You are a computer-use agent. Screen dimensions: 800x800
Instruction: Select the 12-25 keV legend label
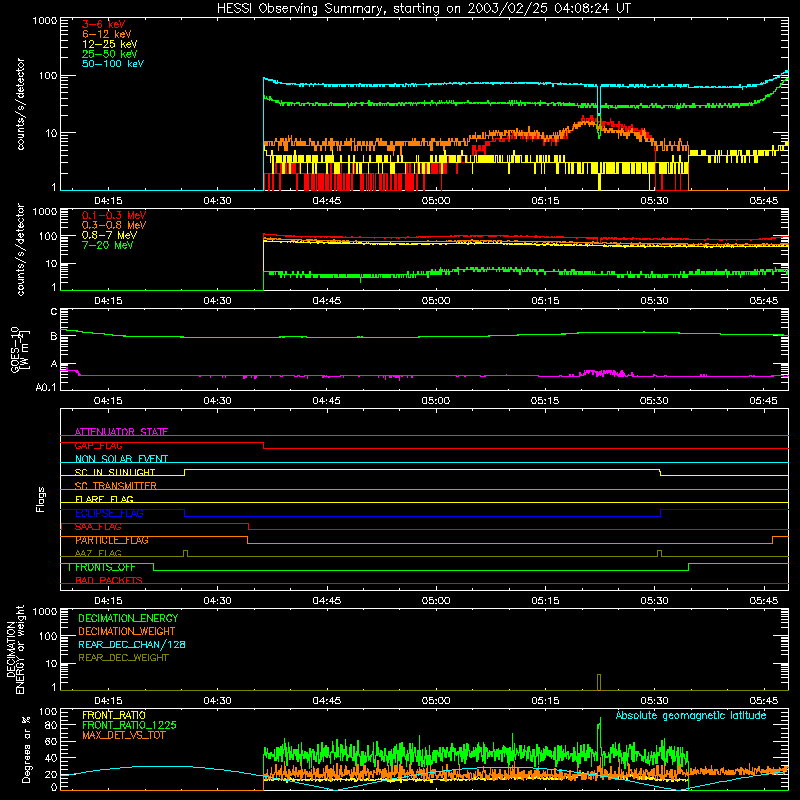(109, 44)
